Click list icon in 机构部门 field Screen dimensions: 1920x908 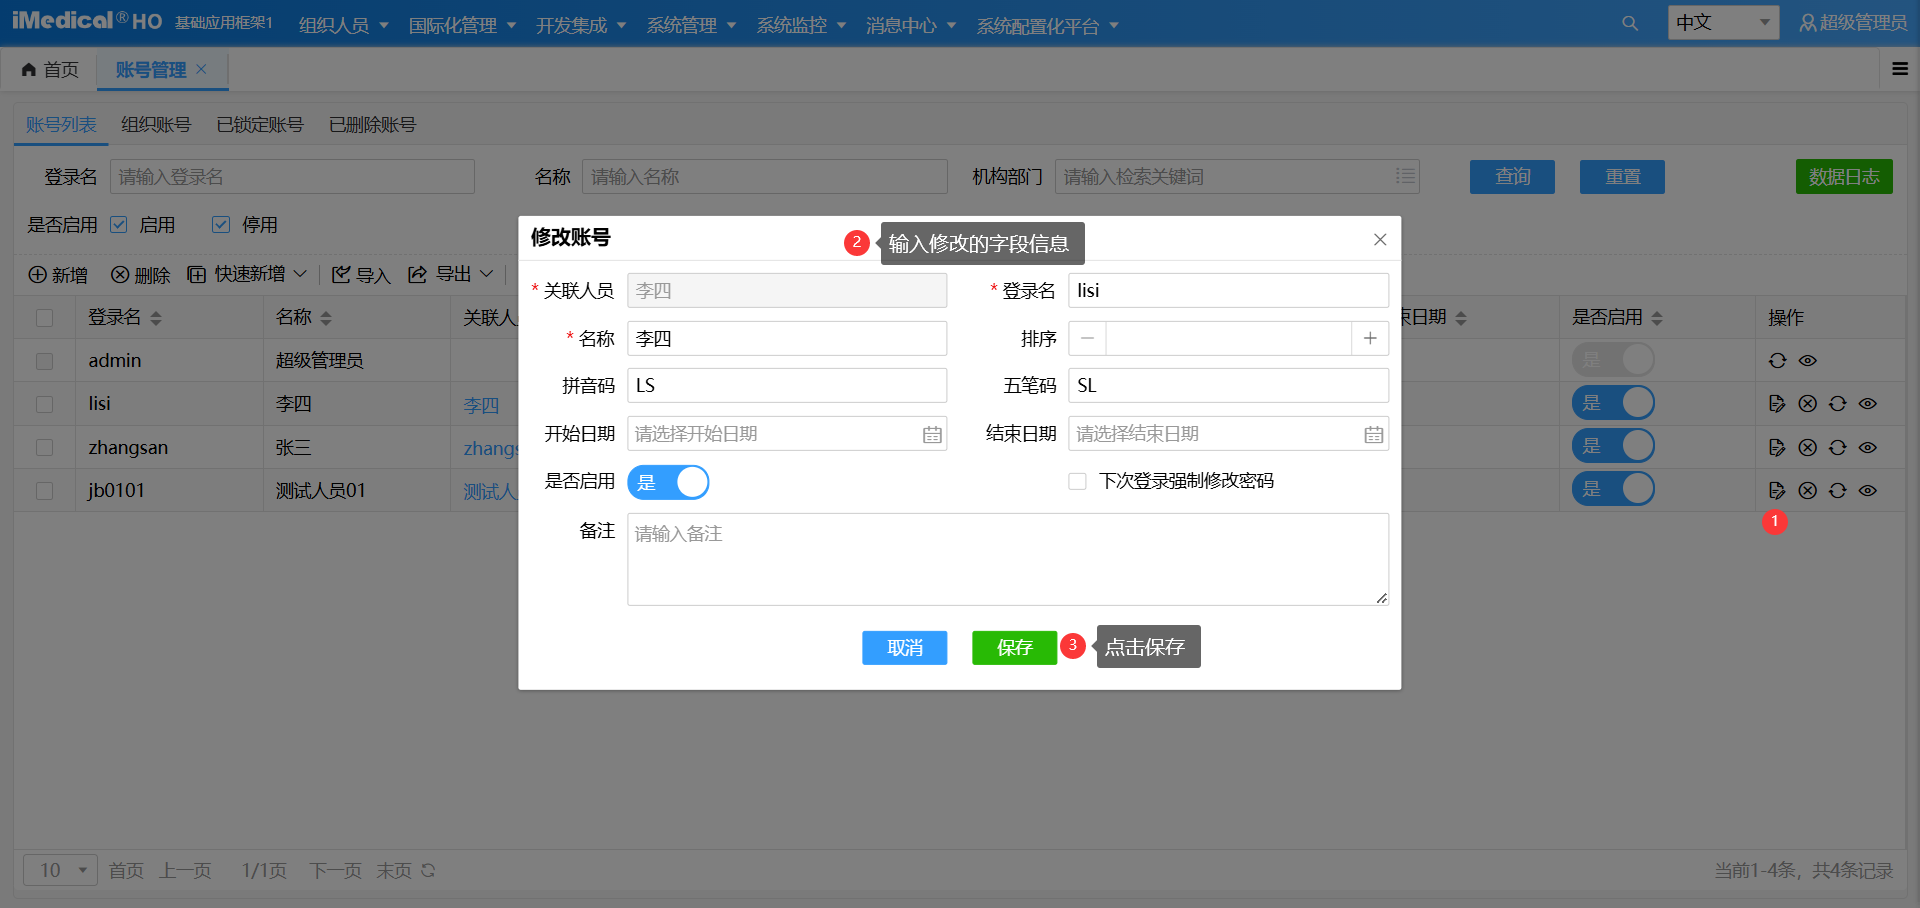tap(1405, 176)
